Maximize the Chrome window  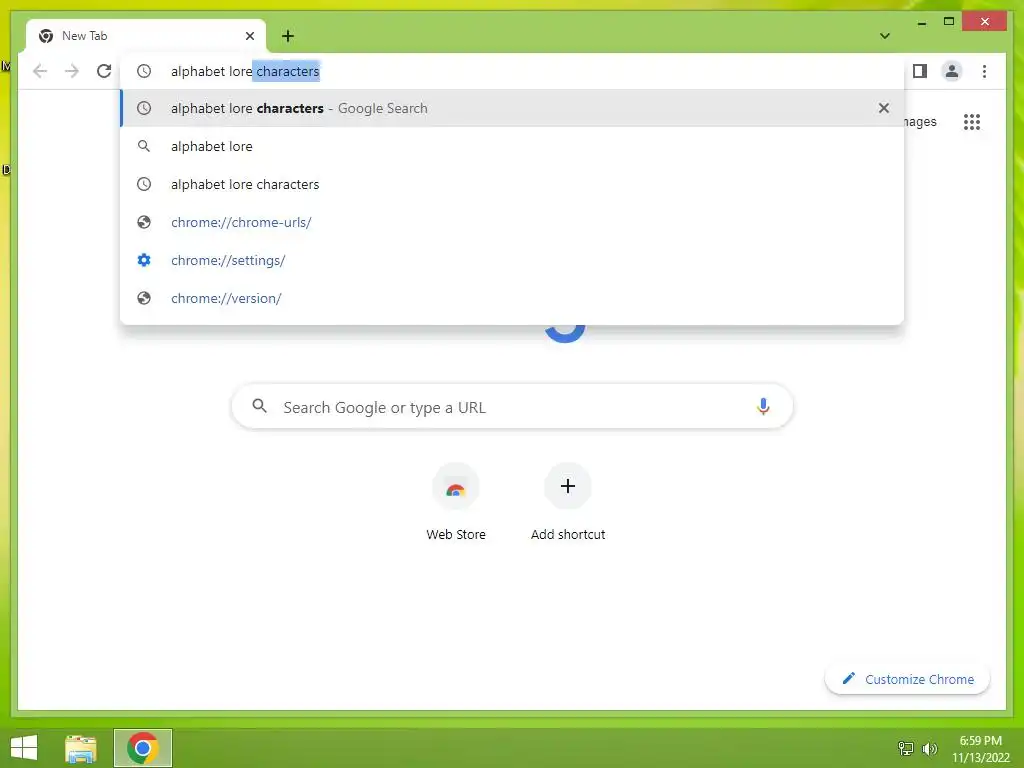click(949, 22)
